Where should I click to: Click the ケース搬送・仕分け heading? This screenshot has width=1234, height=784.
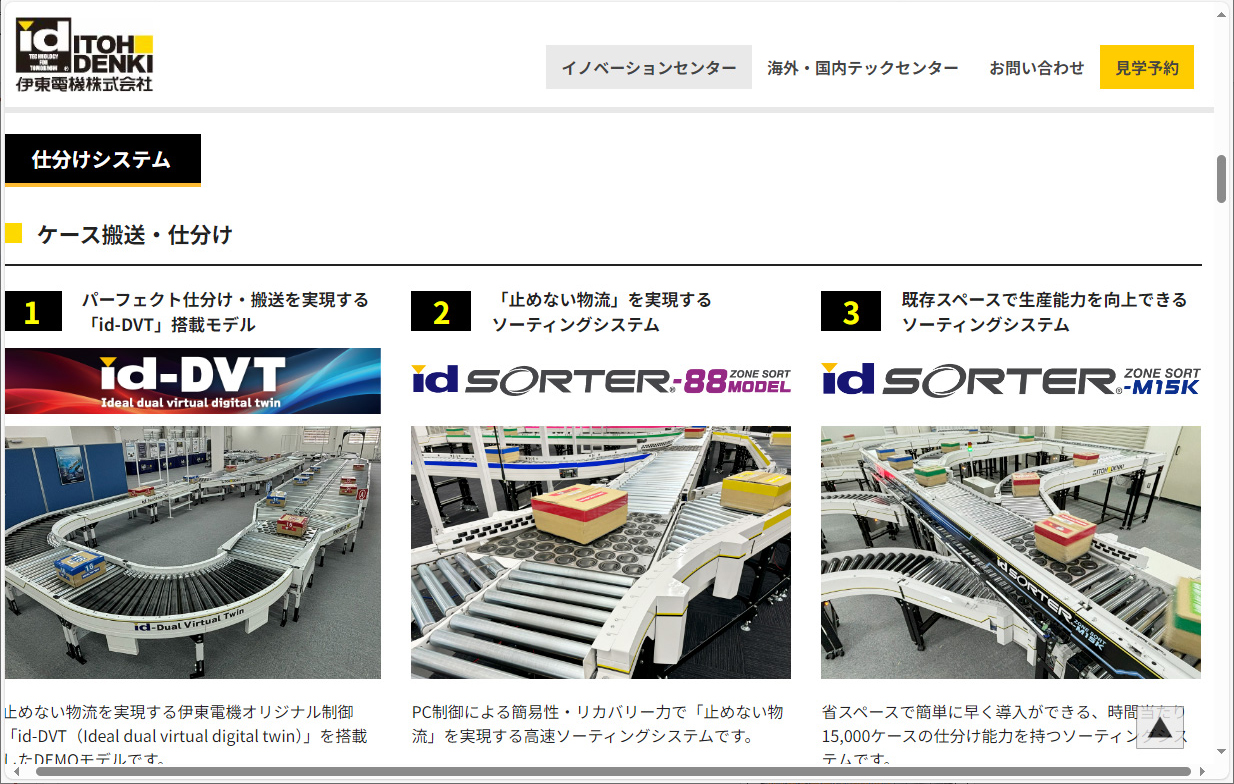[134, 235]
